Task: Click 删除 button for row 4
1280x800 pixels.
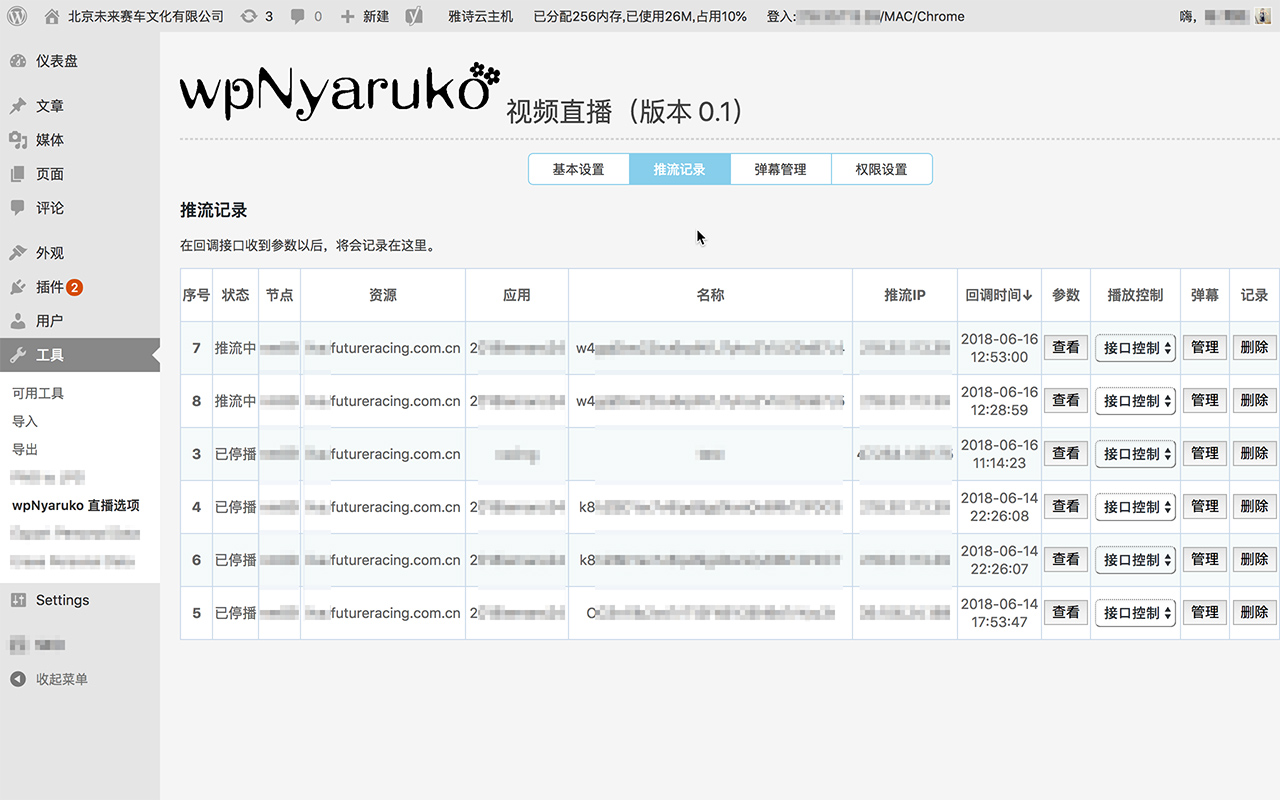Action: [1254, 506]
